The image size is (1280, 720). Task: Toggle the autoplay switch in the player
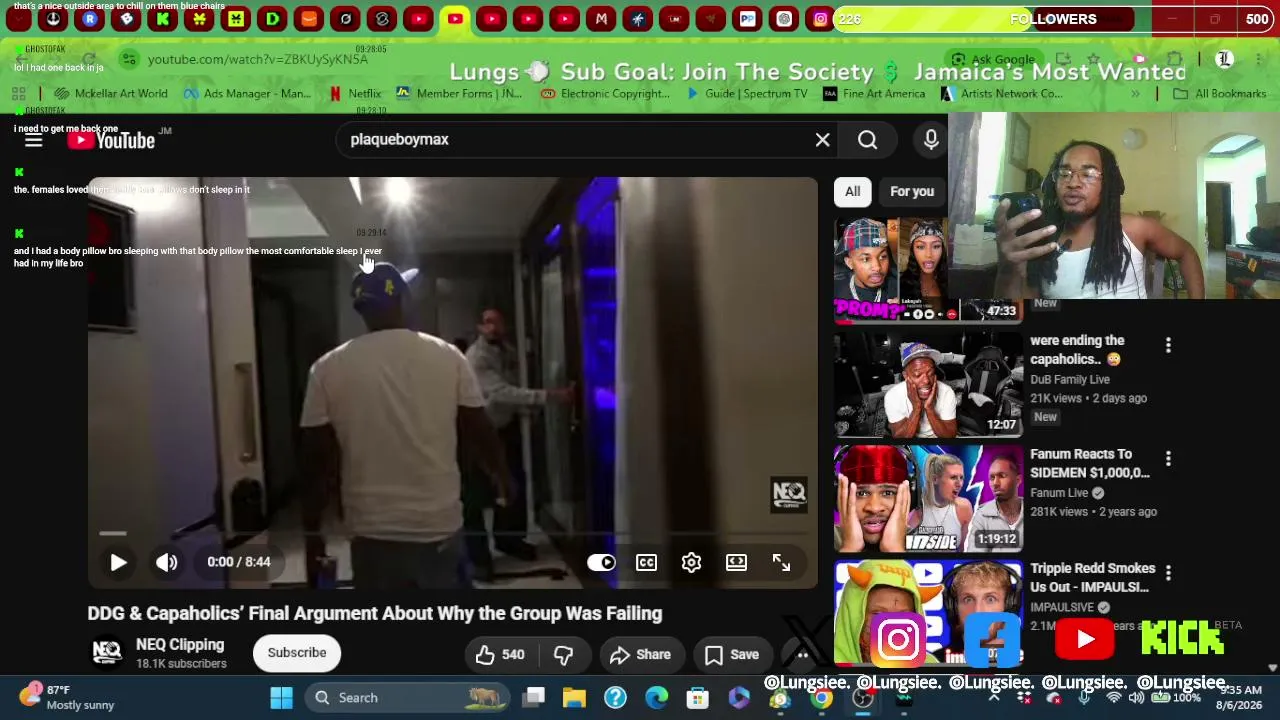[601, 562]
